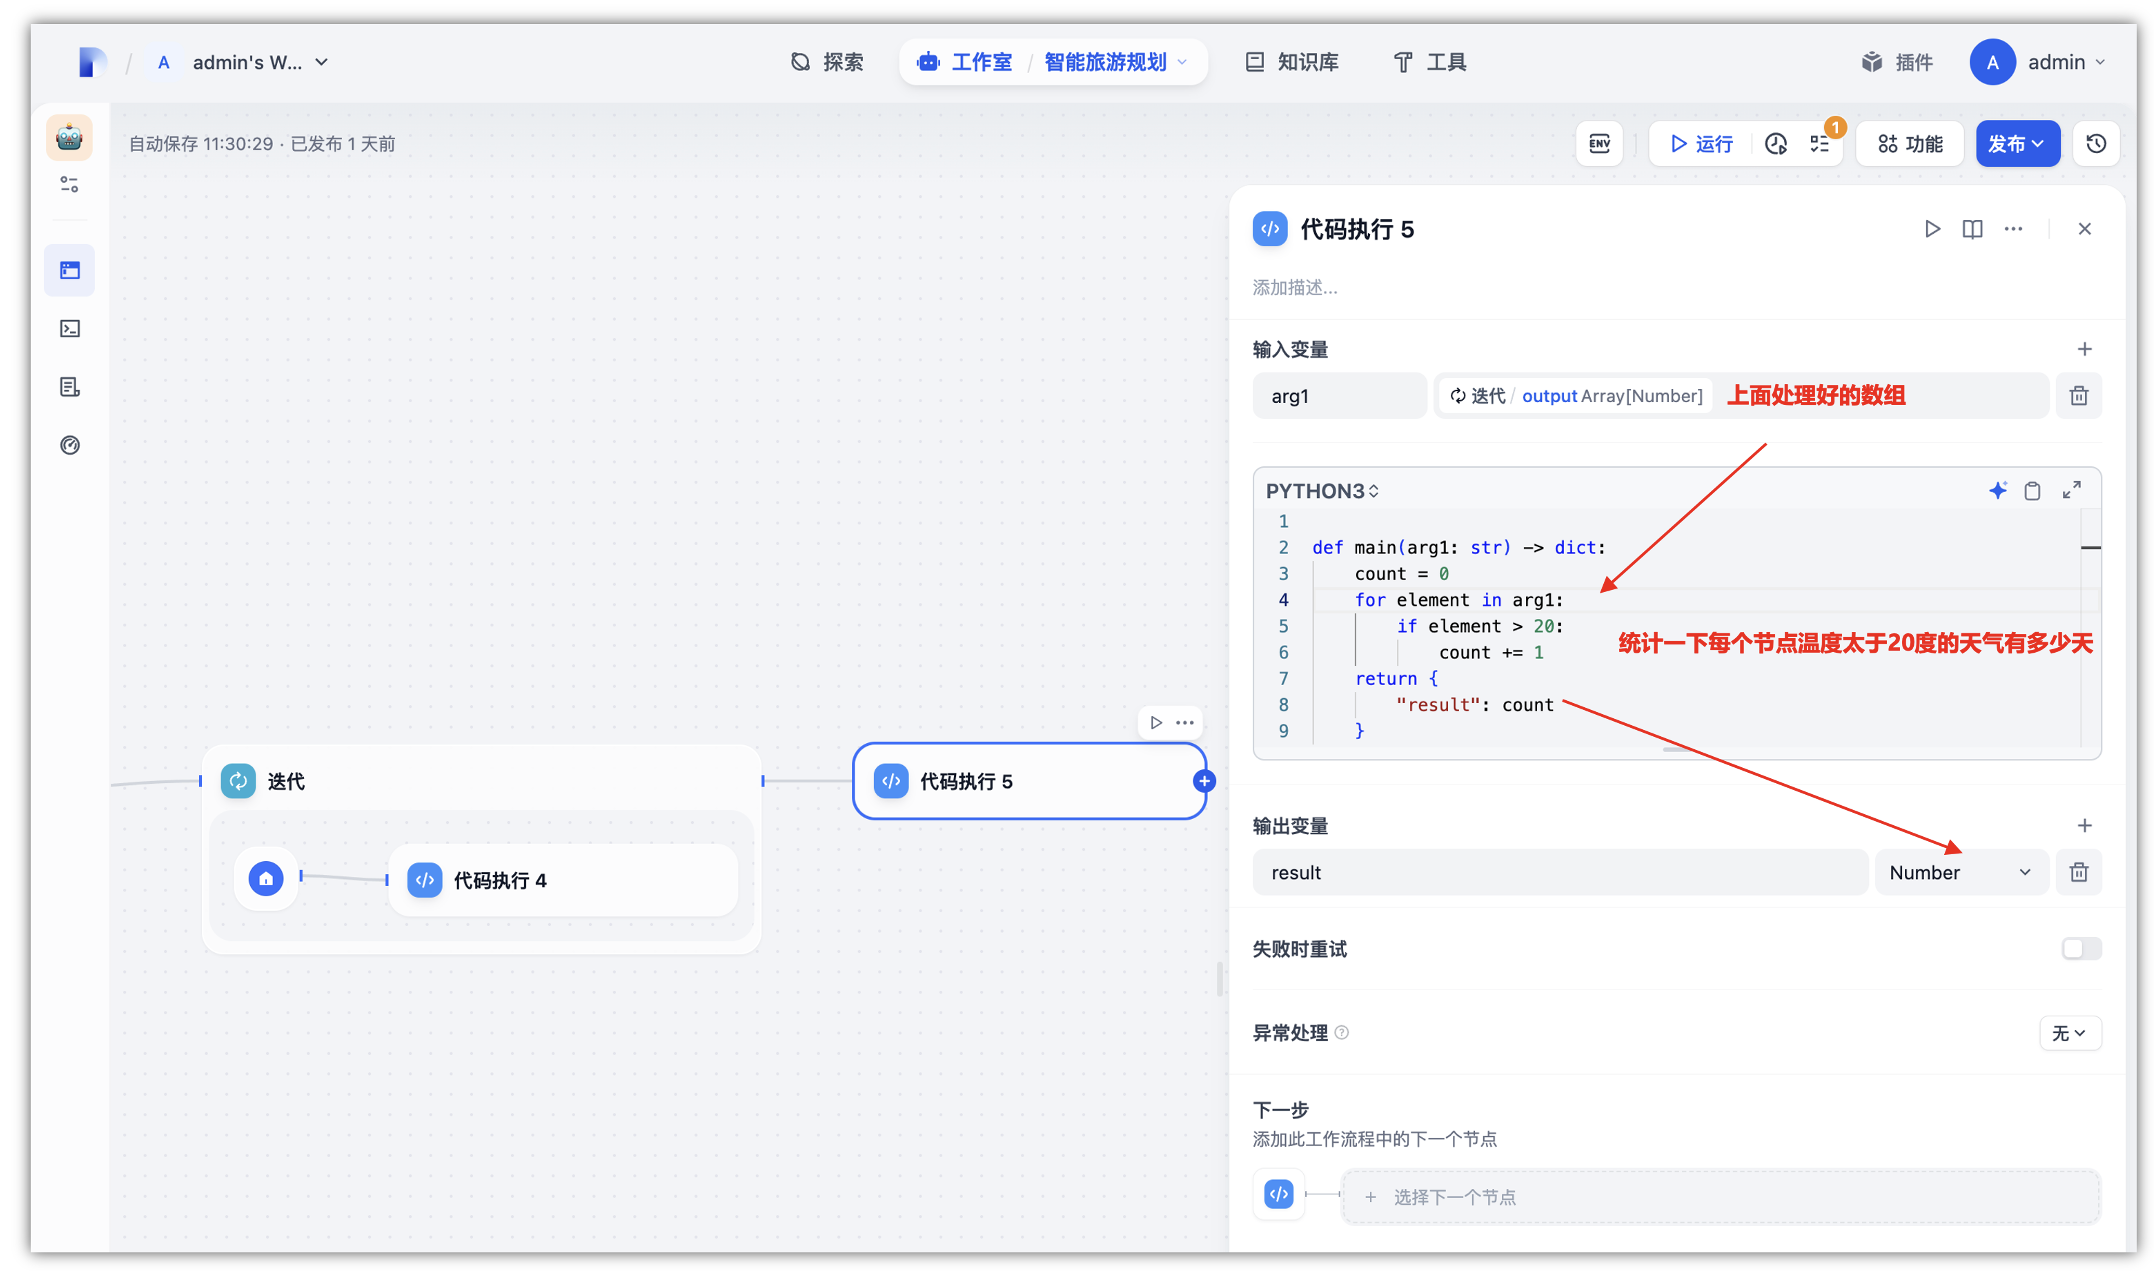This screenshot has width=2154, height=1274.
Task: Click the checklist icon with orange badge
Action: pos(1820,144)
